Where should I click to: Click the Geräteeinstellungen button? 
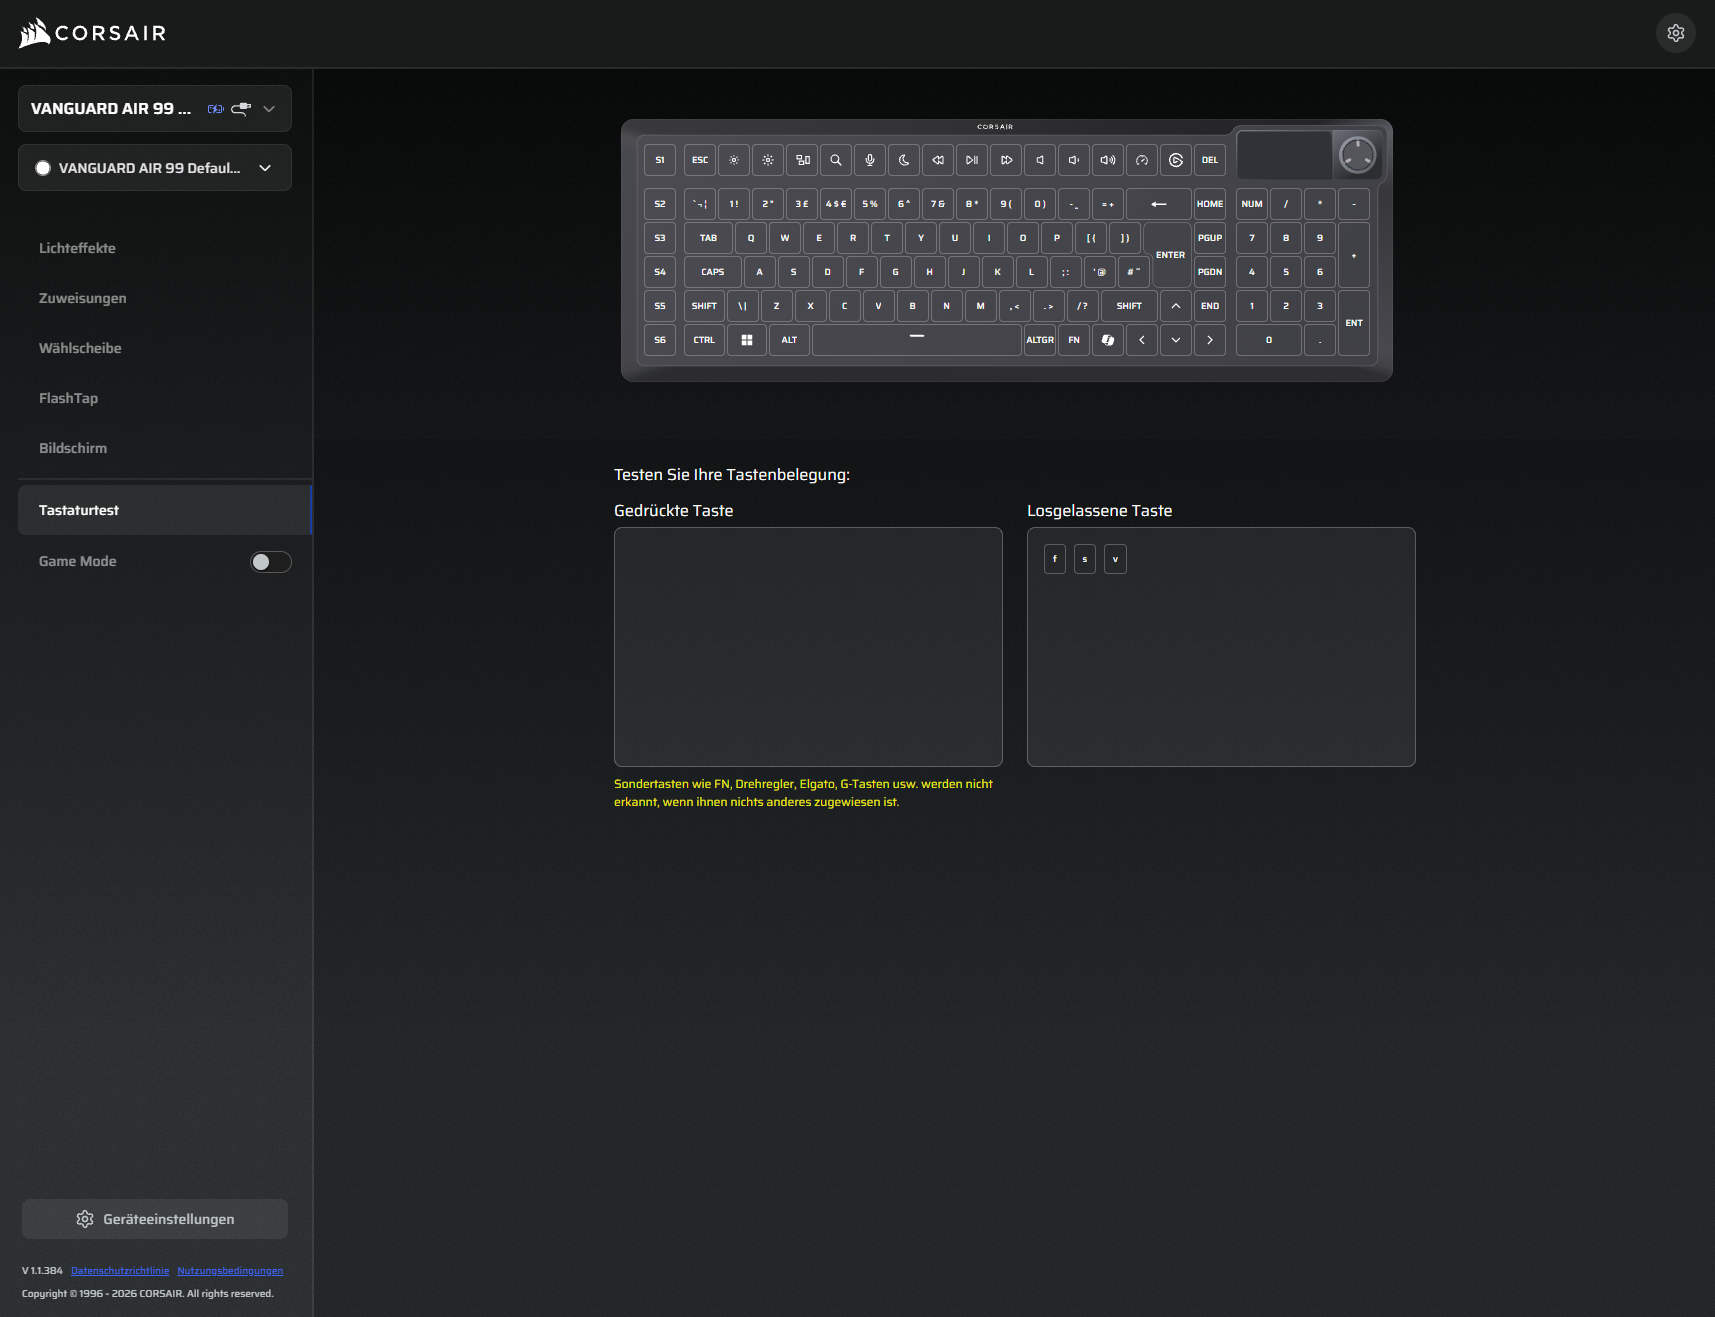click(155, 1219)
